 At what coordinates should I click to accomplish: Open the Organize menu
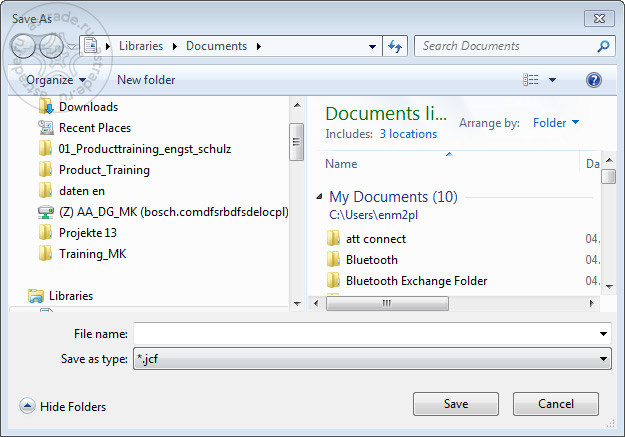[x=56, y=80]
